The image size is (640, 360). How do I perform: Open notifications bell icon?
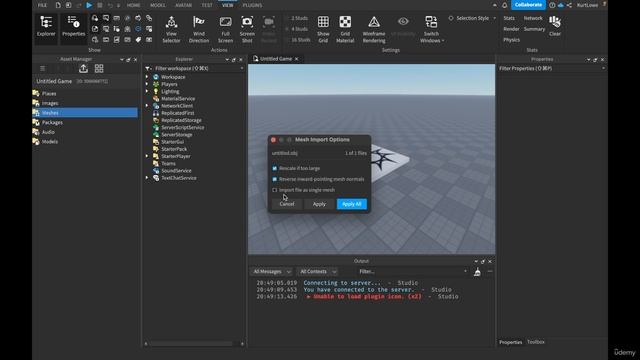pyautogui.click(x=504, y=5)
